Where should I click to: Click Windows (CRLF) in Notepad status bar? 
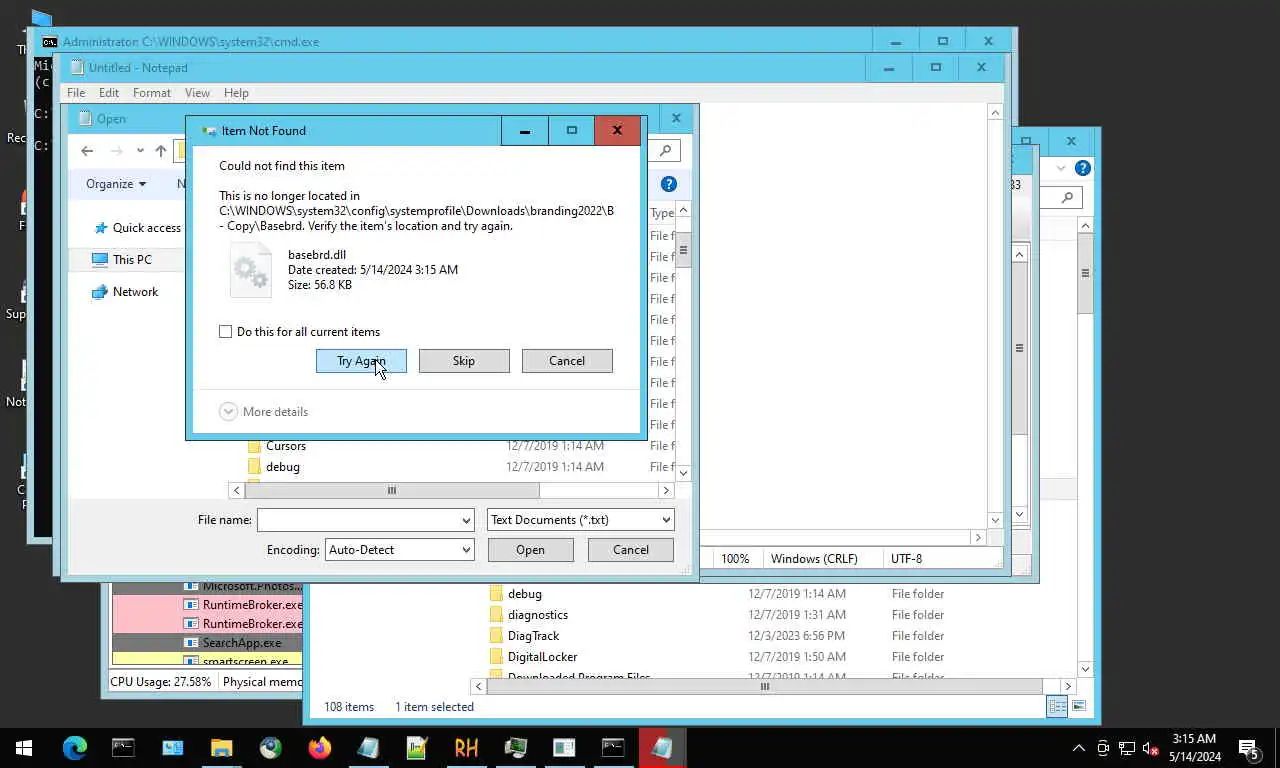click(814, 558)
